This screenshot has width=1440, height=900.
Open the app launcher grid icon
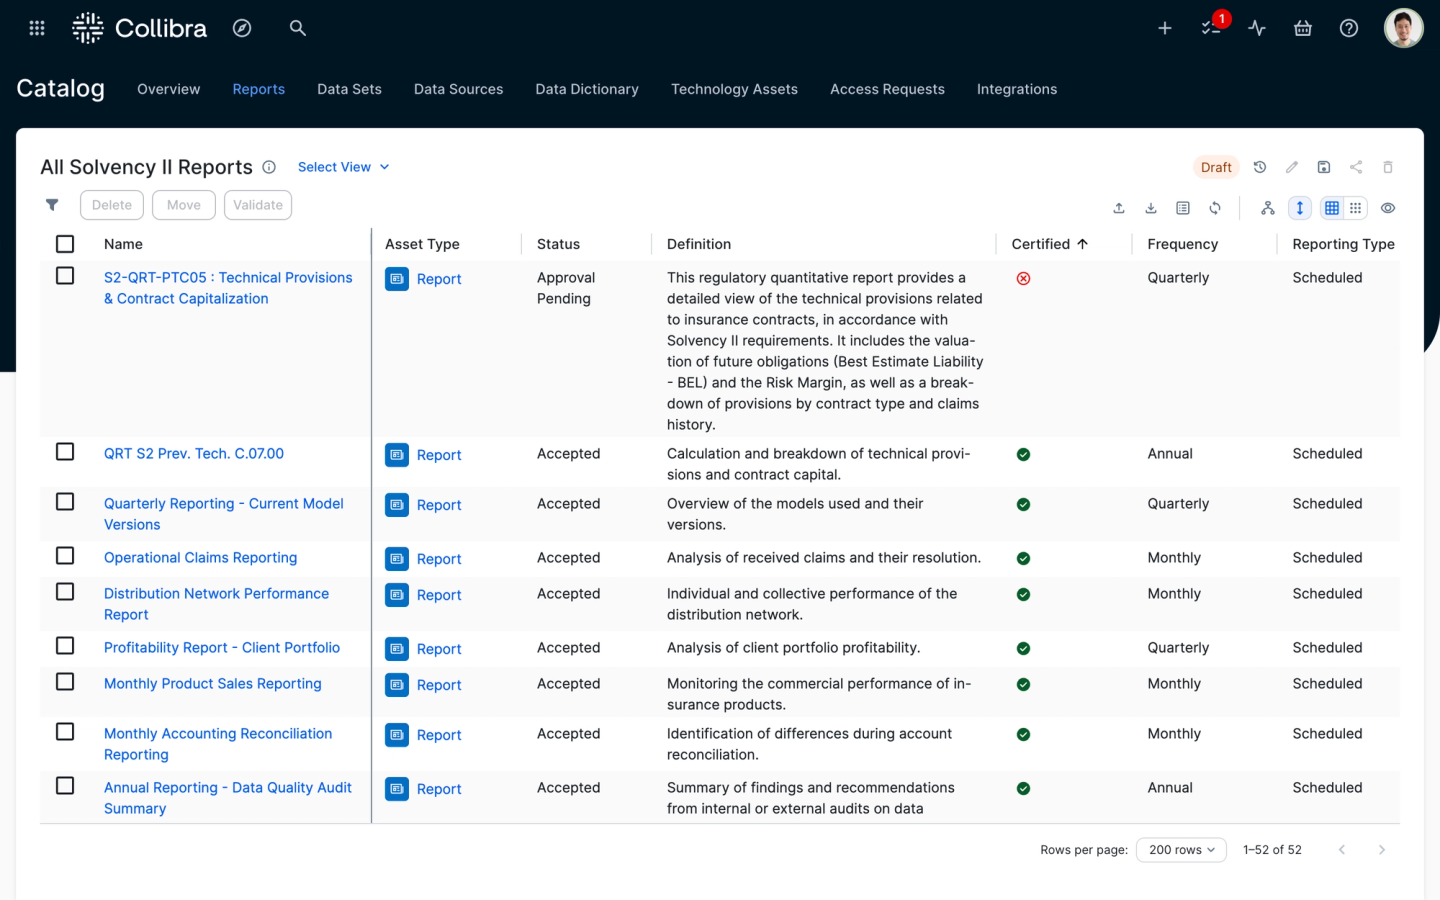pos(37,28)
